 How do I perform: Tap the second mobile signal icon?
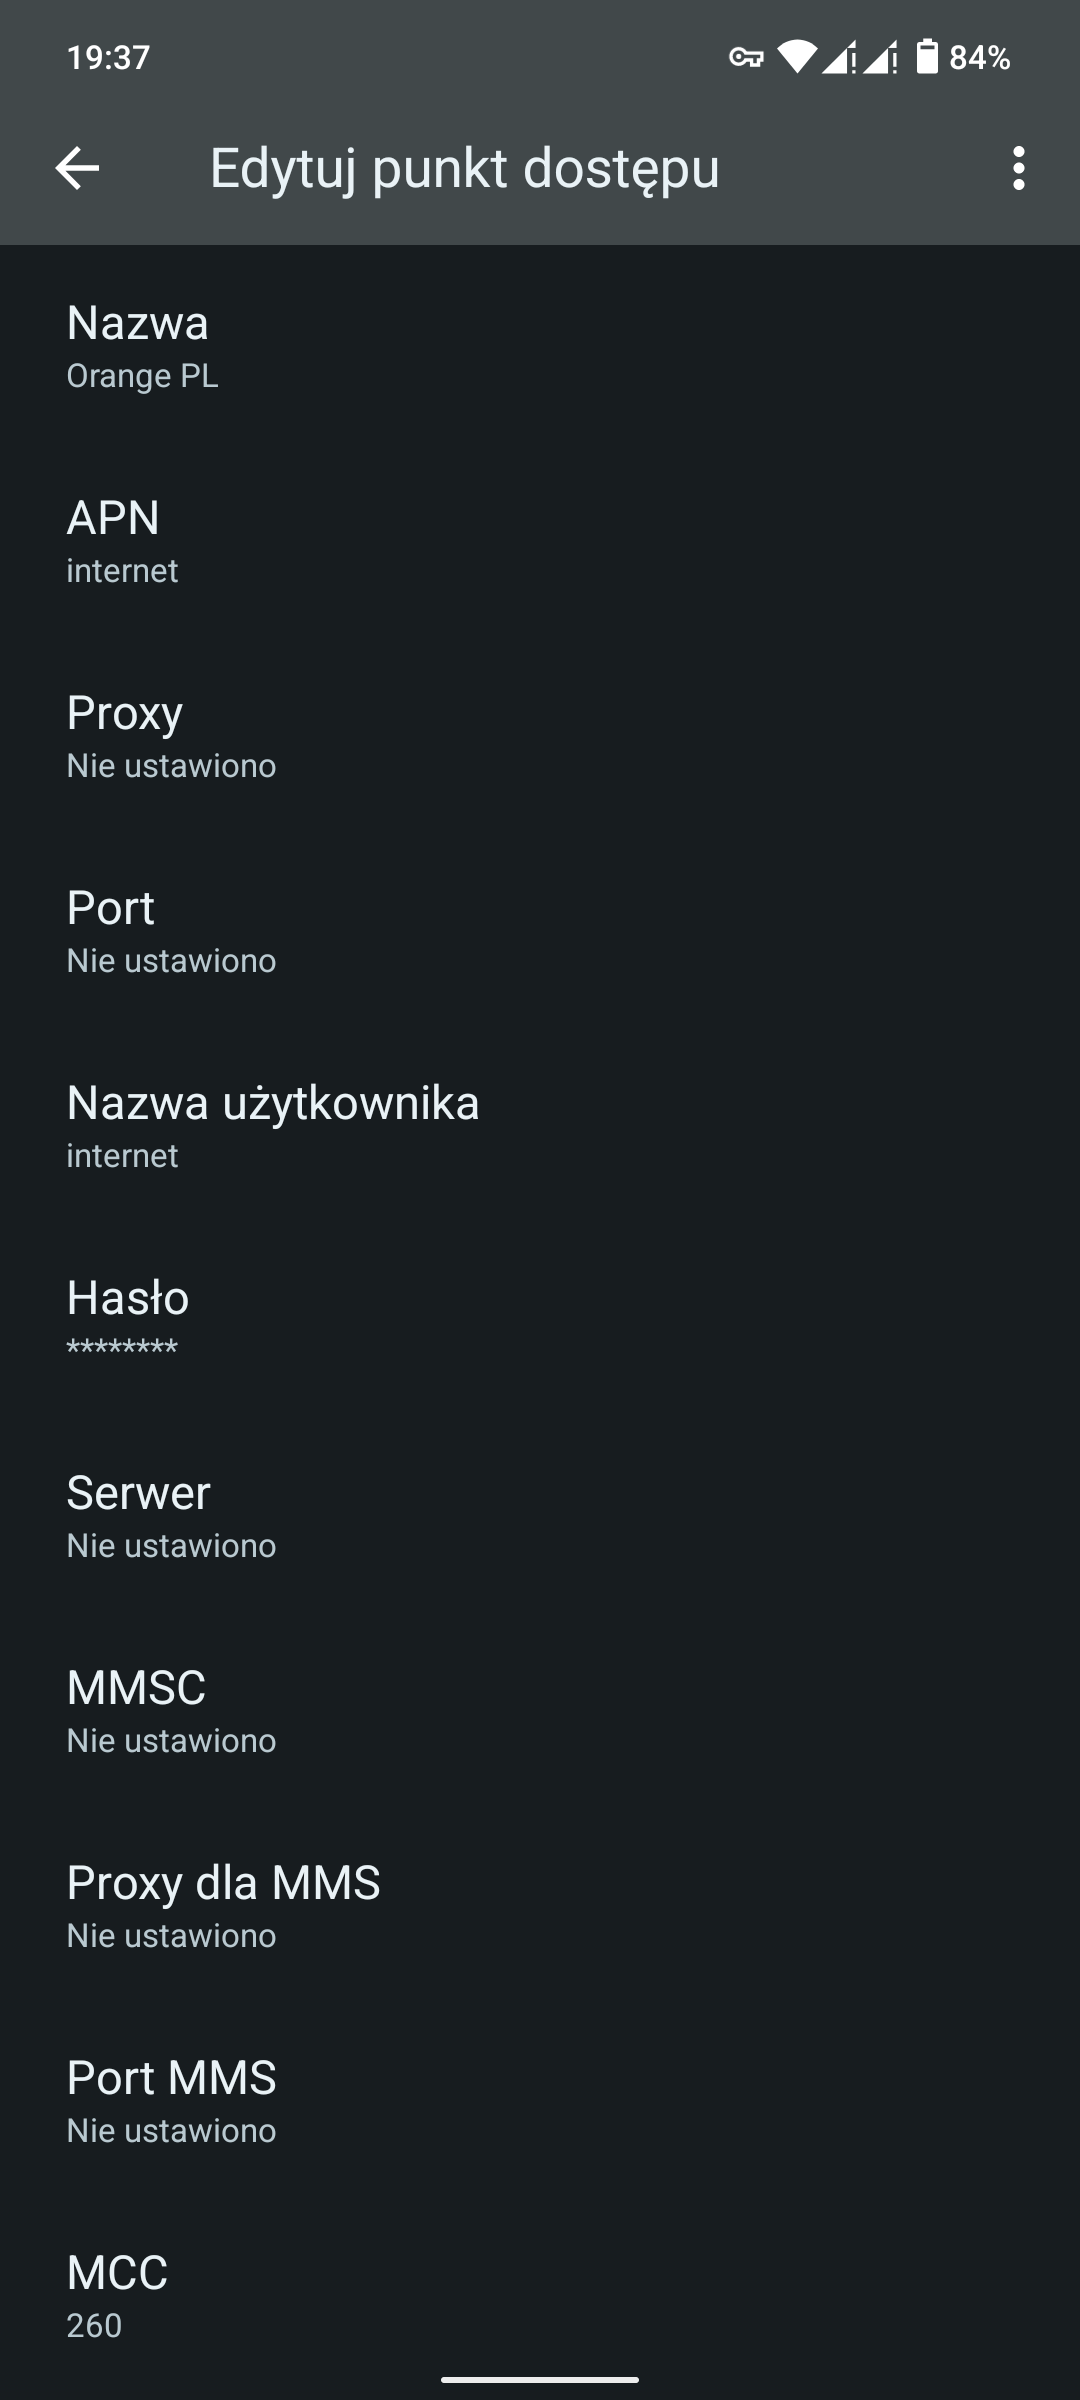(880, 57)
